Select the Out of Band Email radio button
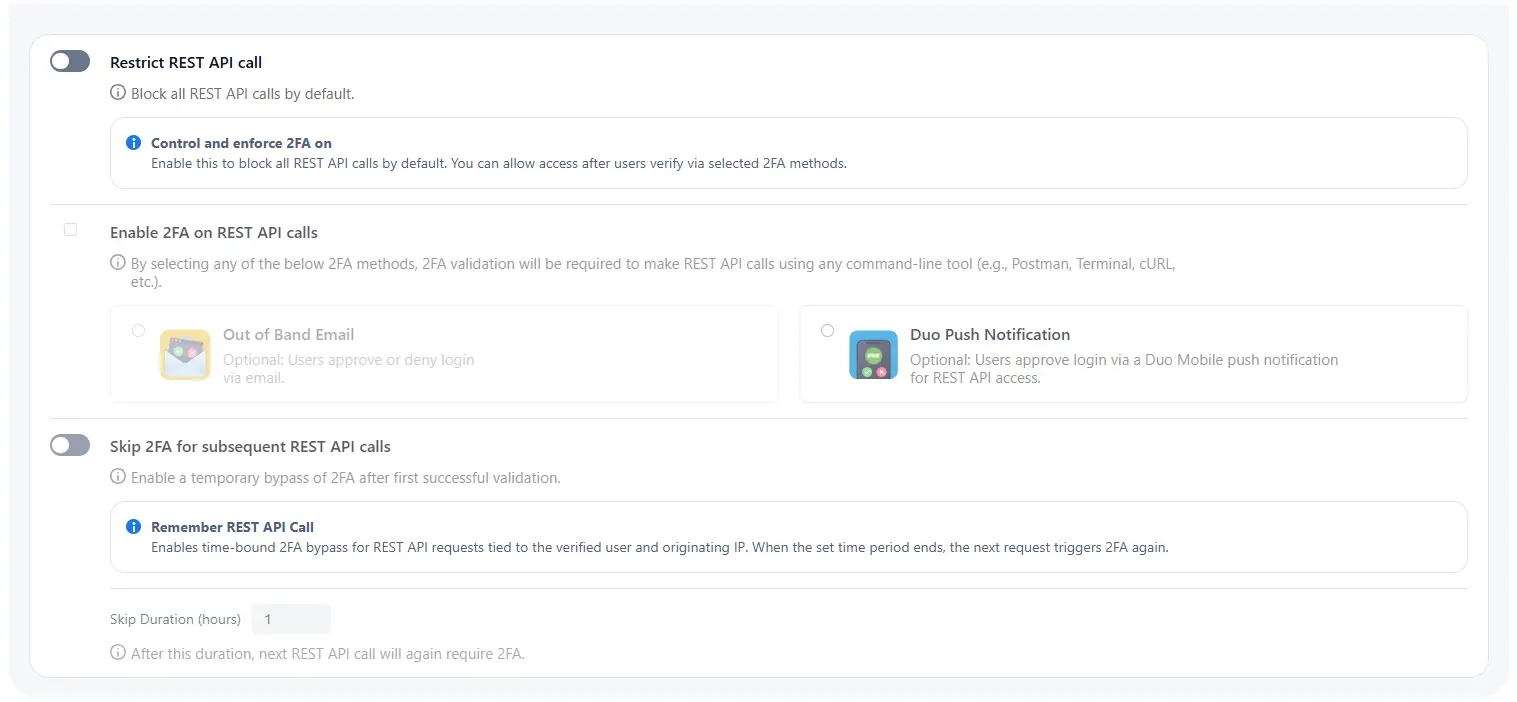 coord(138,330)
